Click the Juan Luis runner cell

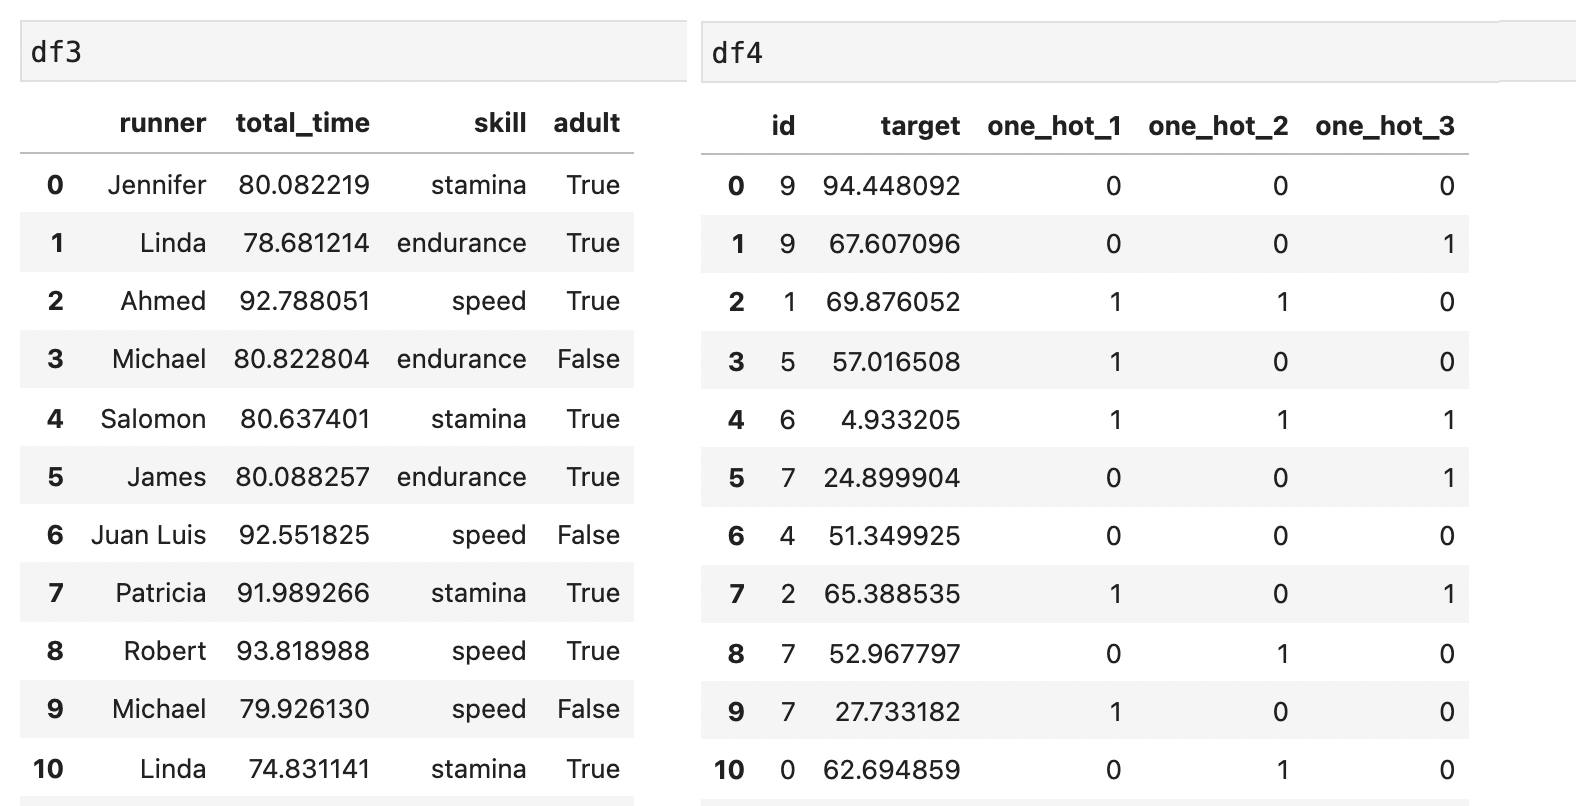[149, 535]
